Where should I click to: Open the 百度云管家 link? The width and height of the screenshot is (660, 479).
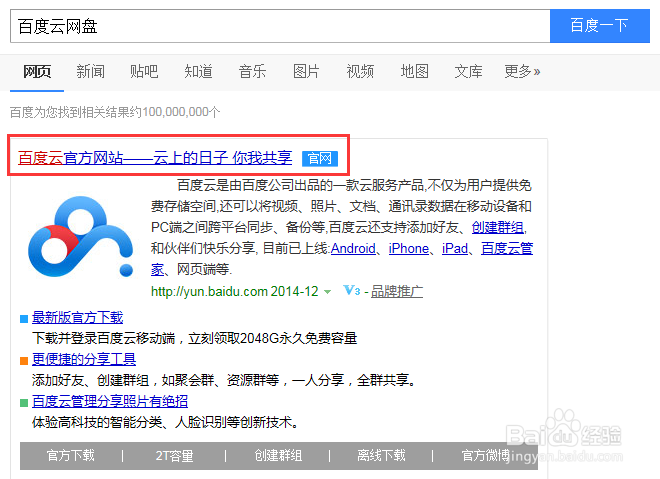pos(507,248)
